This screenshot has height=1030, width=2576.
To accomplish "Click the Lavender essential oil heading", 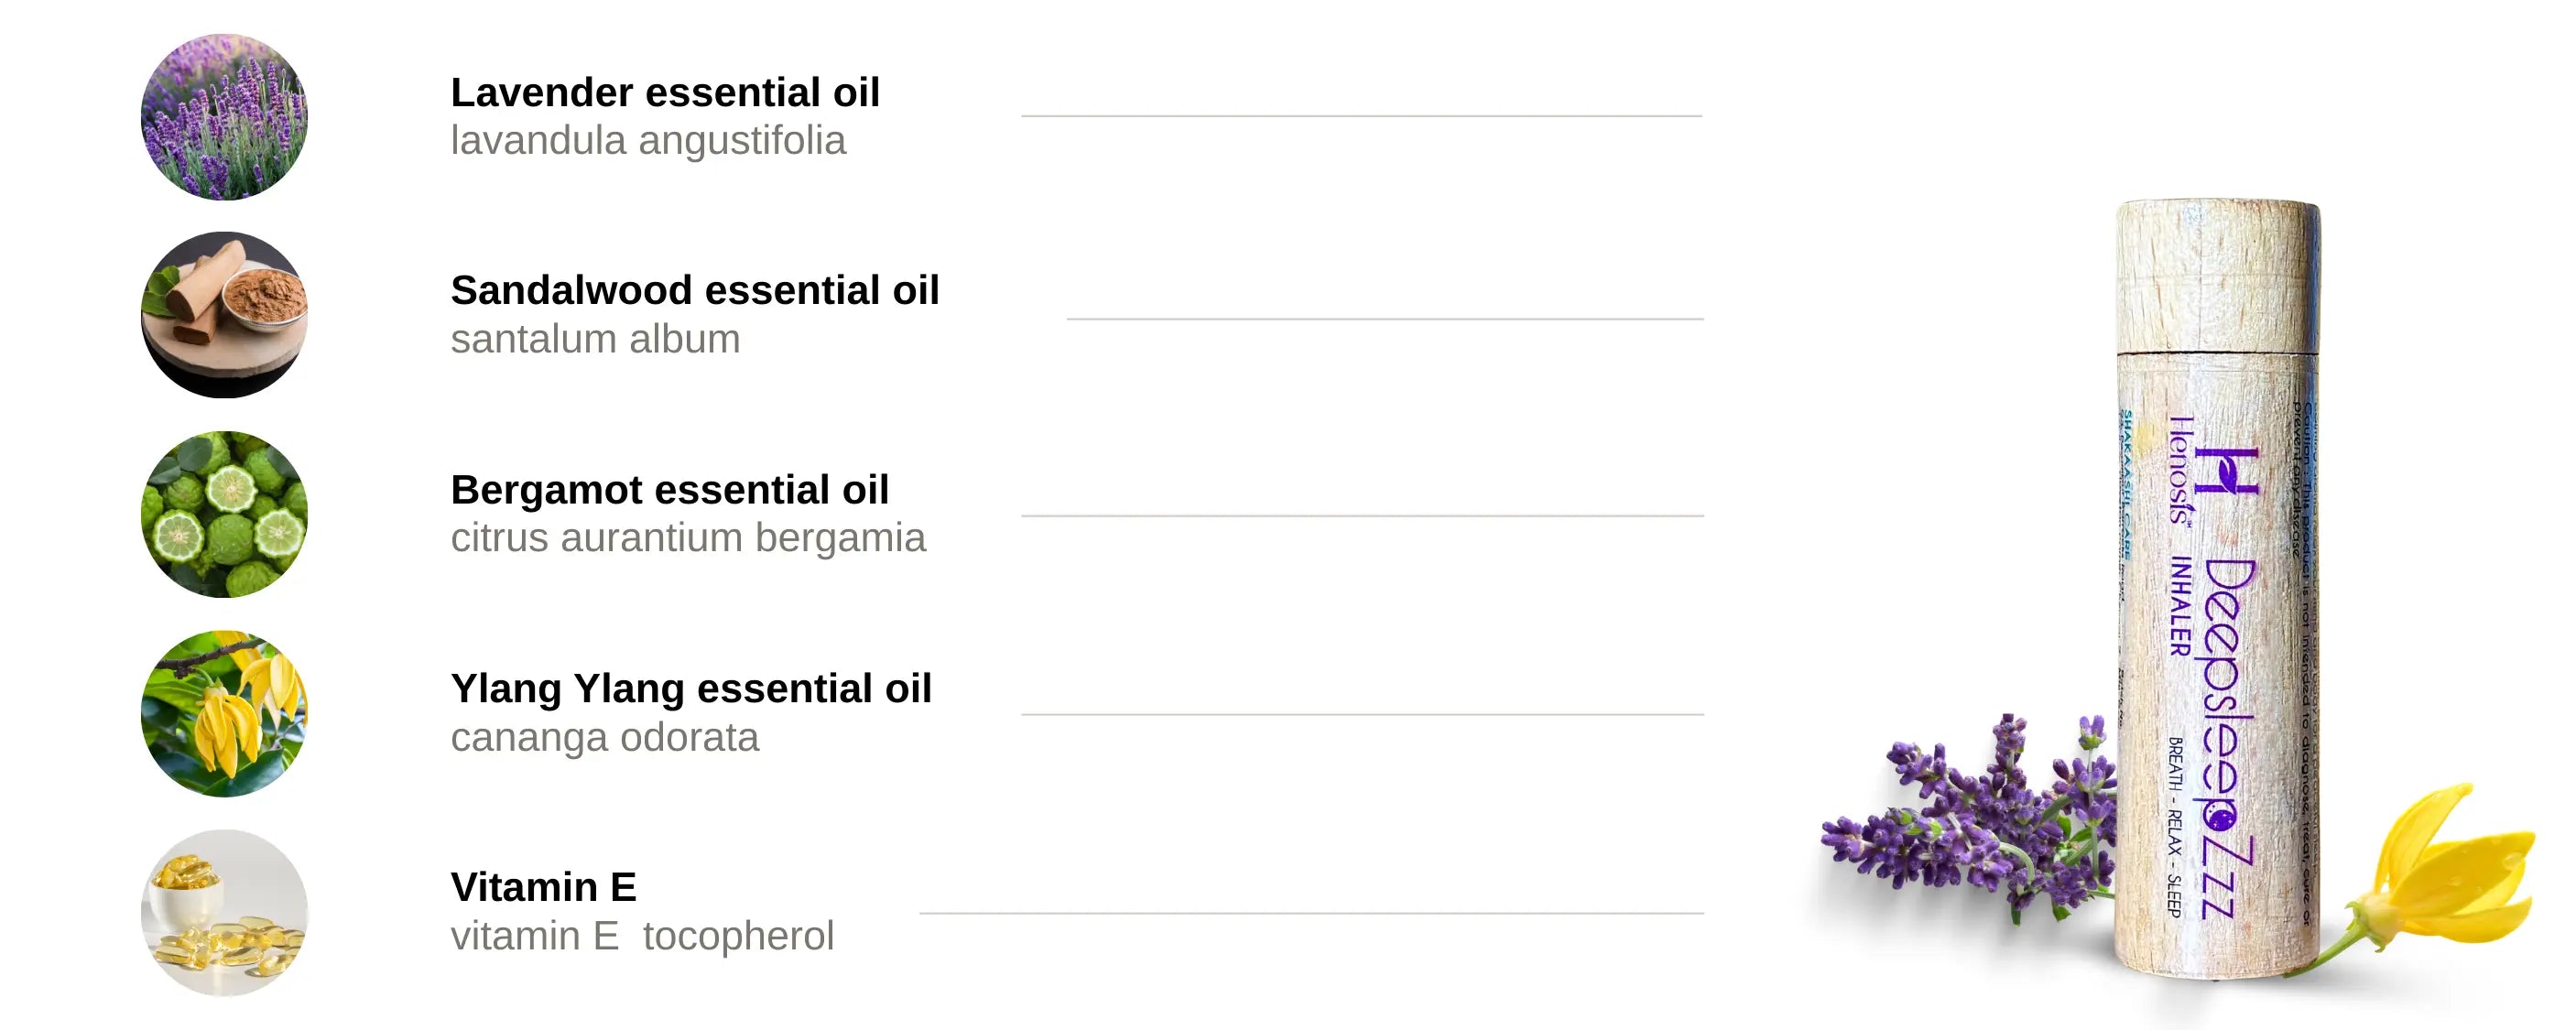I will [665, 92].
